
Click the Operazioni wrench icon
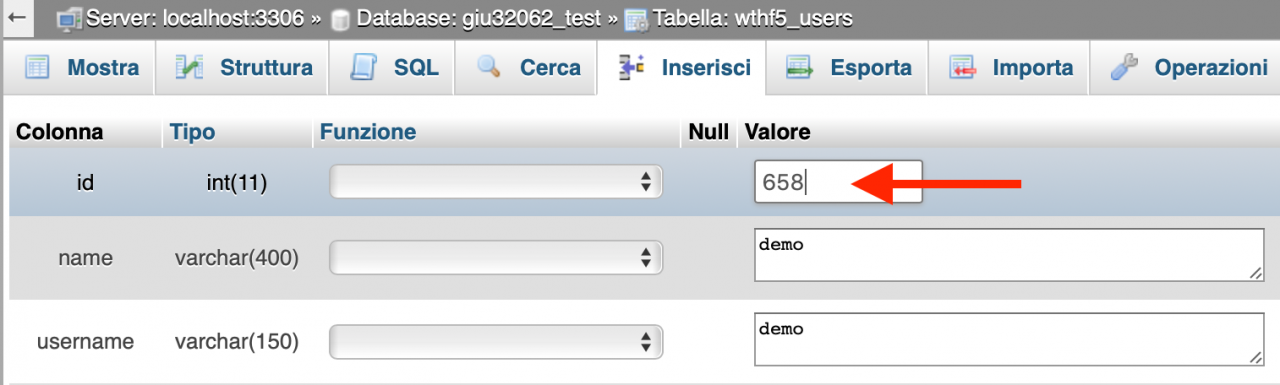(1125, 68)
